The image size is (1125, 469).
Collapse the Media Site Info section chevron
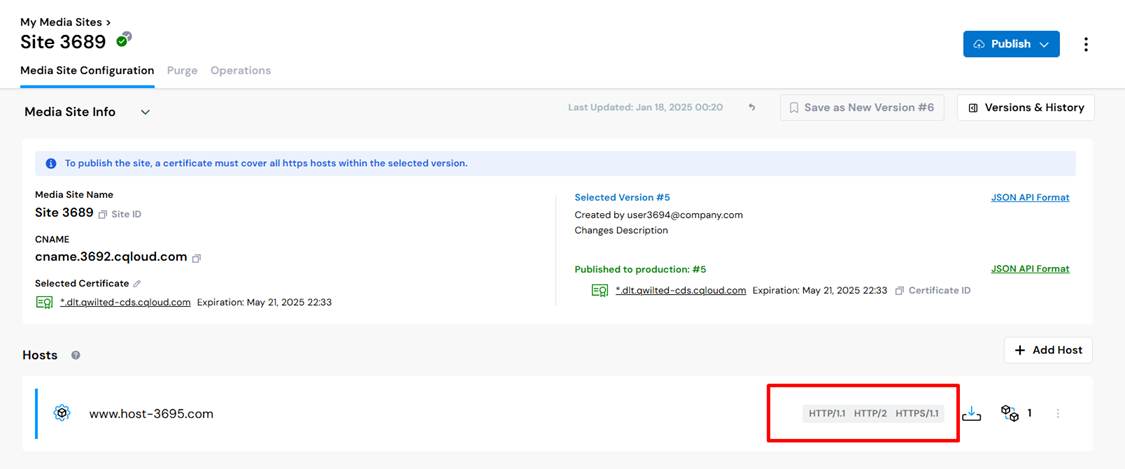tap(145, 112)
